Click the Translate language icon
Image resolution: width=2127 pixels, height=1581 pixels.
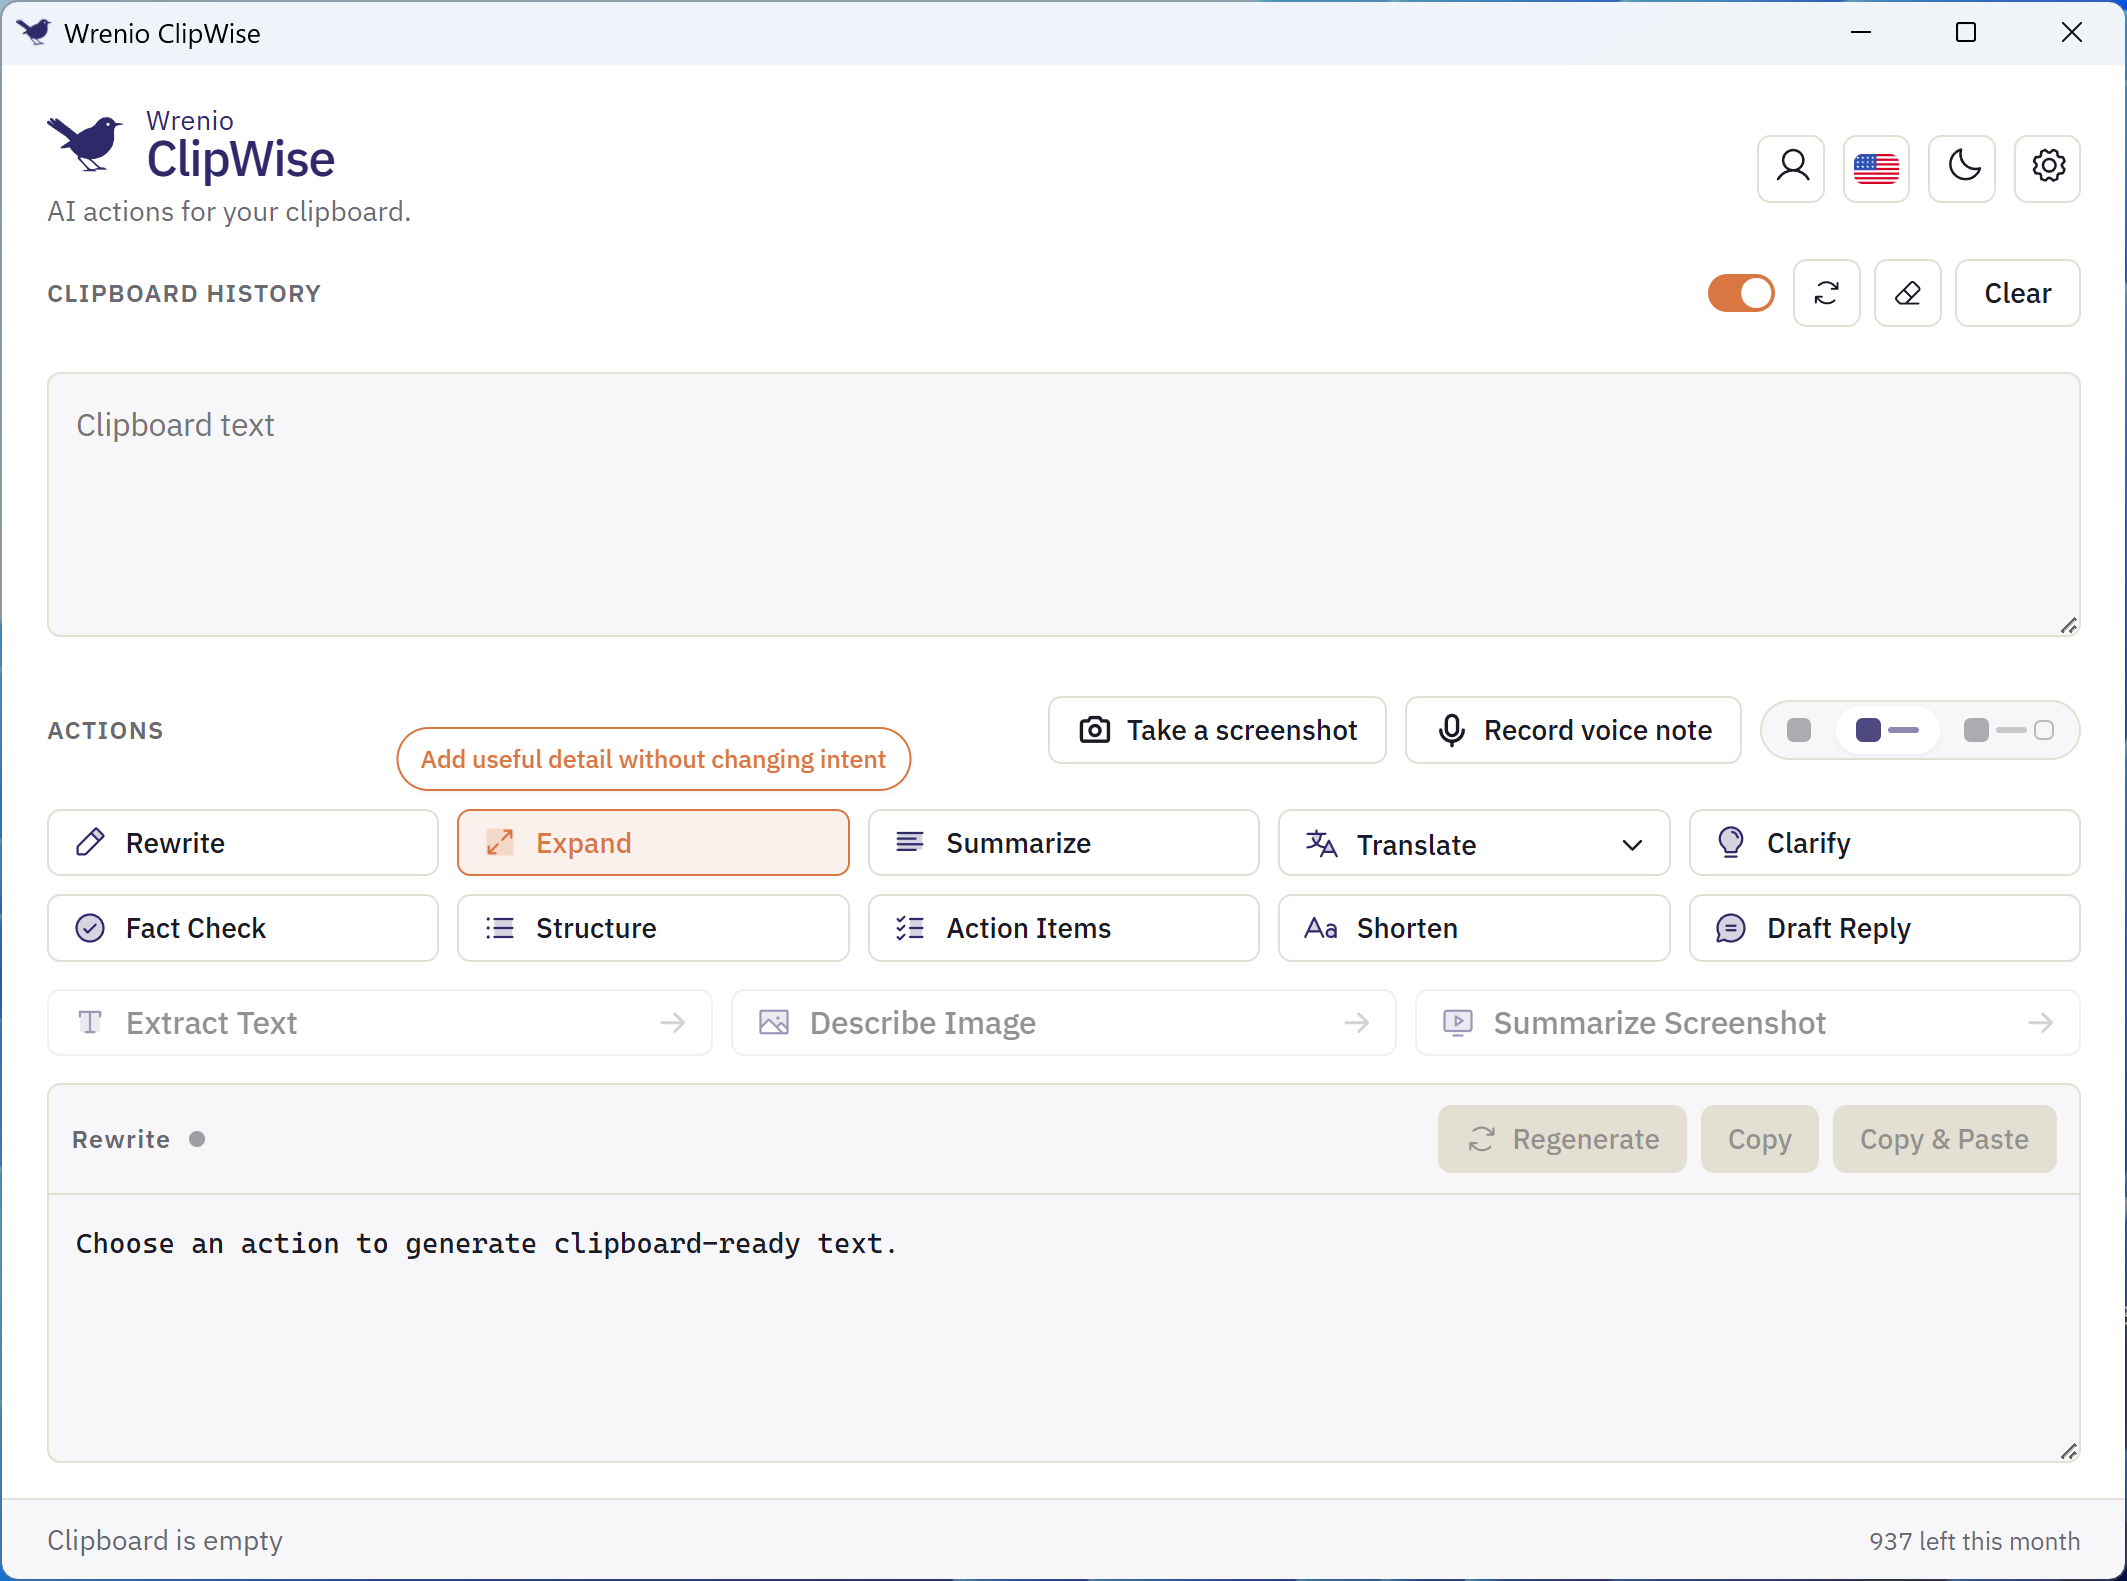click(x=1321, y=844)
